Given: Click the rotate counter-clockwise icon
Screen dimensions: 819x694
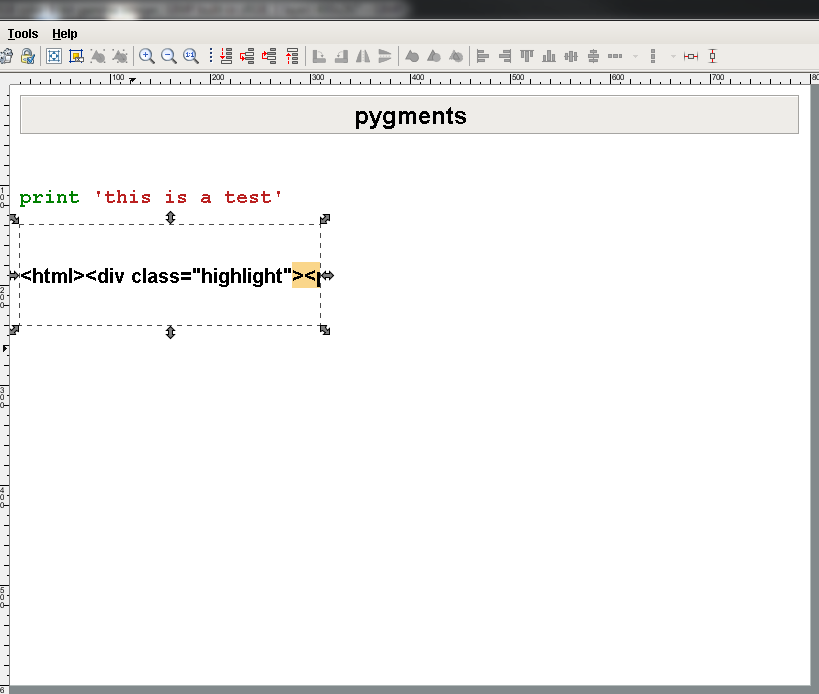Looking at the screenshot, I should [x=341, y=56].
